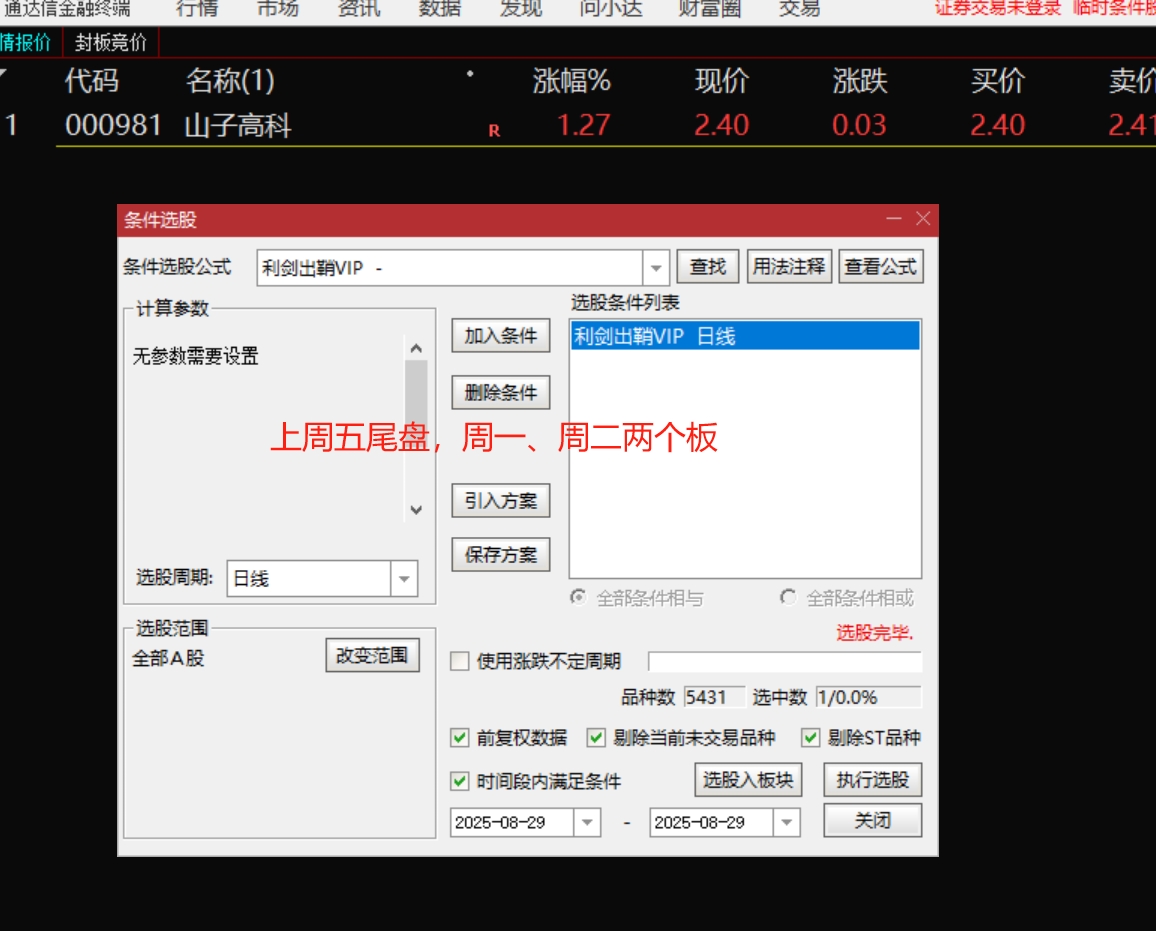Click the start date field 2025-08-29
The height and width of the screenshot is (931, 1156).
pos(512,822)
